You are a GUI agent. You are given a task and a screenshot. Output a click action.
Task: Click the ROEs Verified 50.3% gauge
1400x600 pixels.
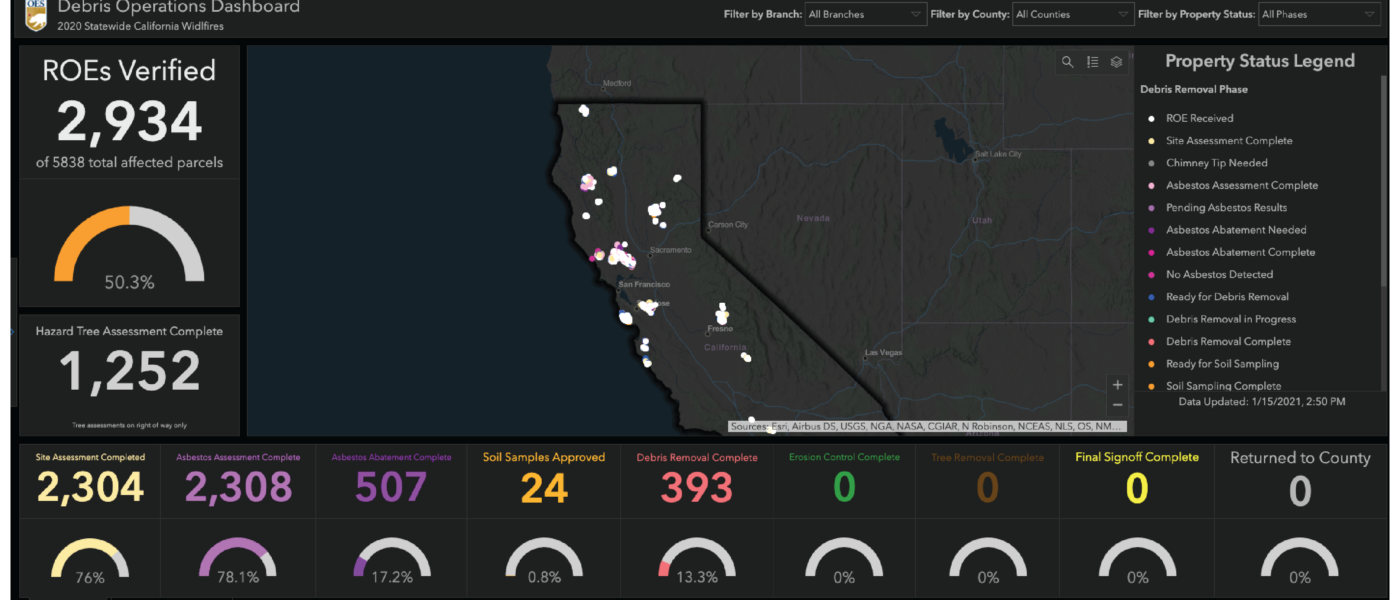pyautogui.click(x=129, y=250)
